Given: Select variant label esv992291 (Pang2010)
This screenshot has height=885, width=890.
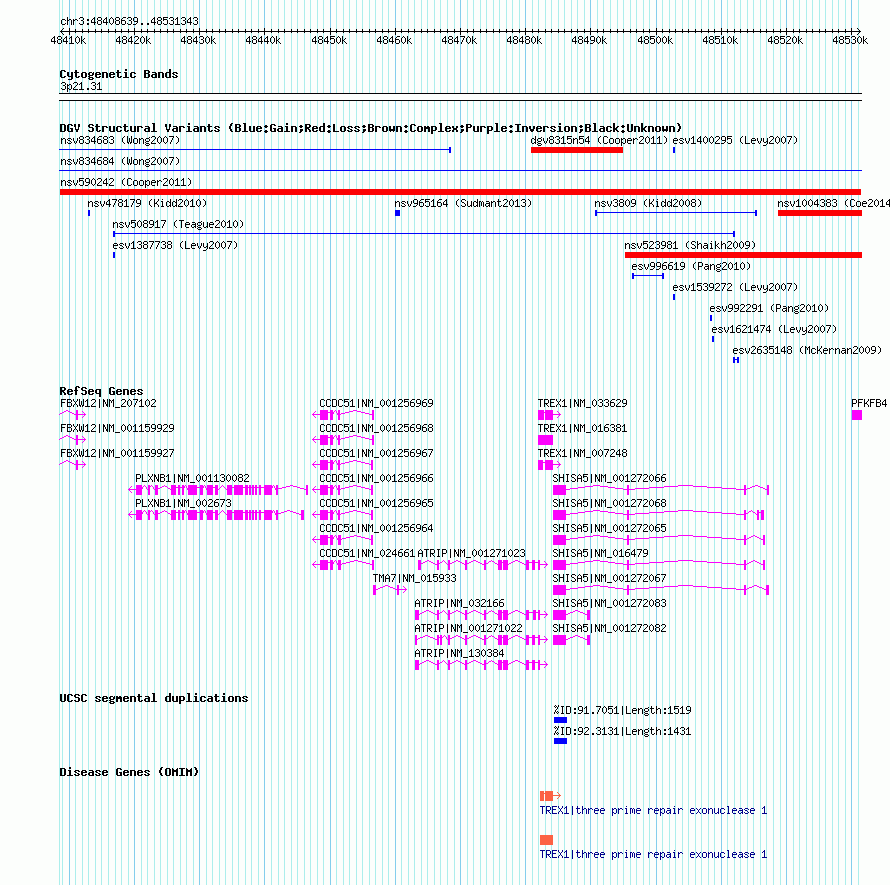Looking at the screenshot, I should pos(769,308).
